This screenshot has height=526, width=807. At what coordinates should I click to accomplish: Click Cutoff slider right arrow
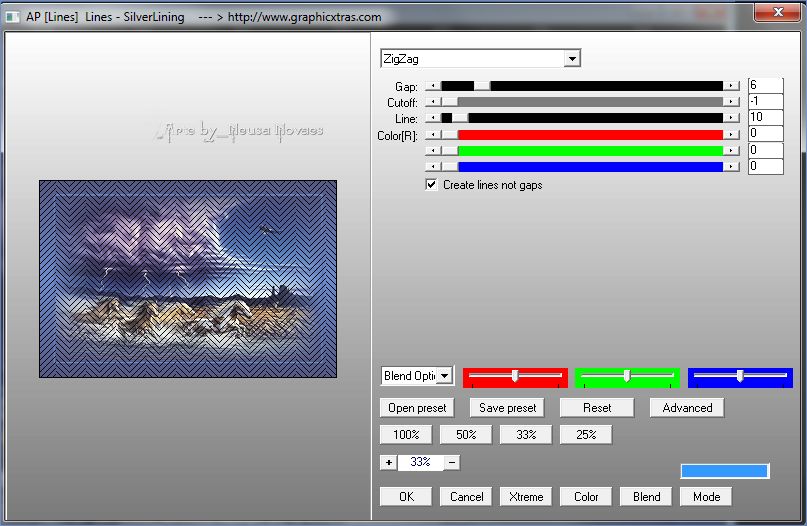(731, 102)
